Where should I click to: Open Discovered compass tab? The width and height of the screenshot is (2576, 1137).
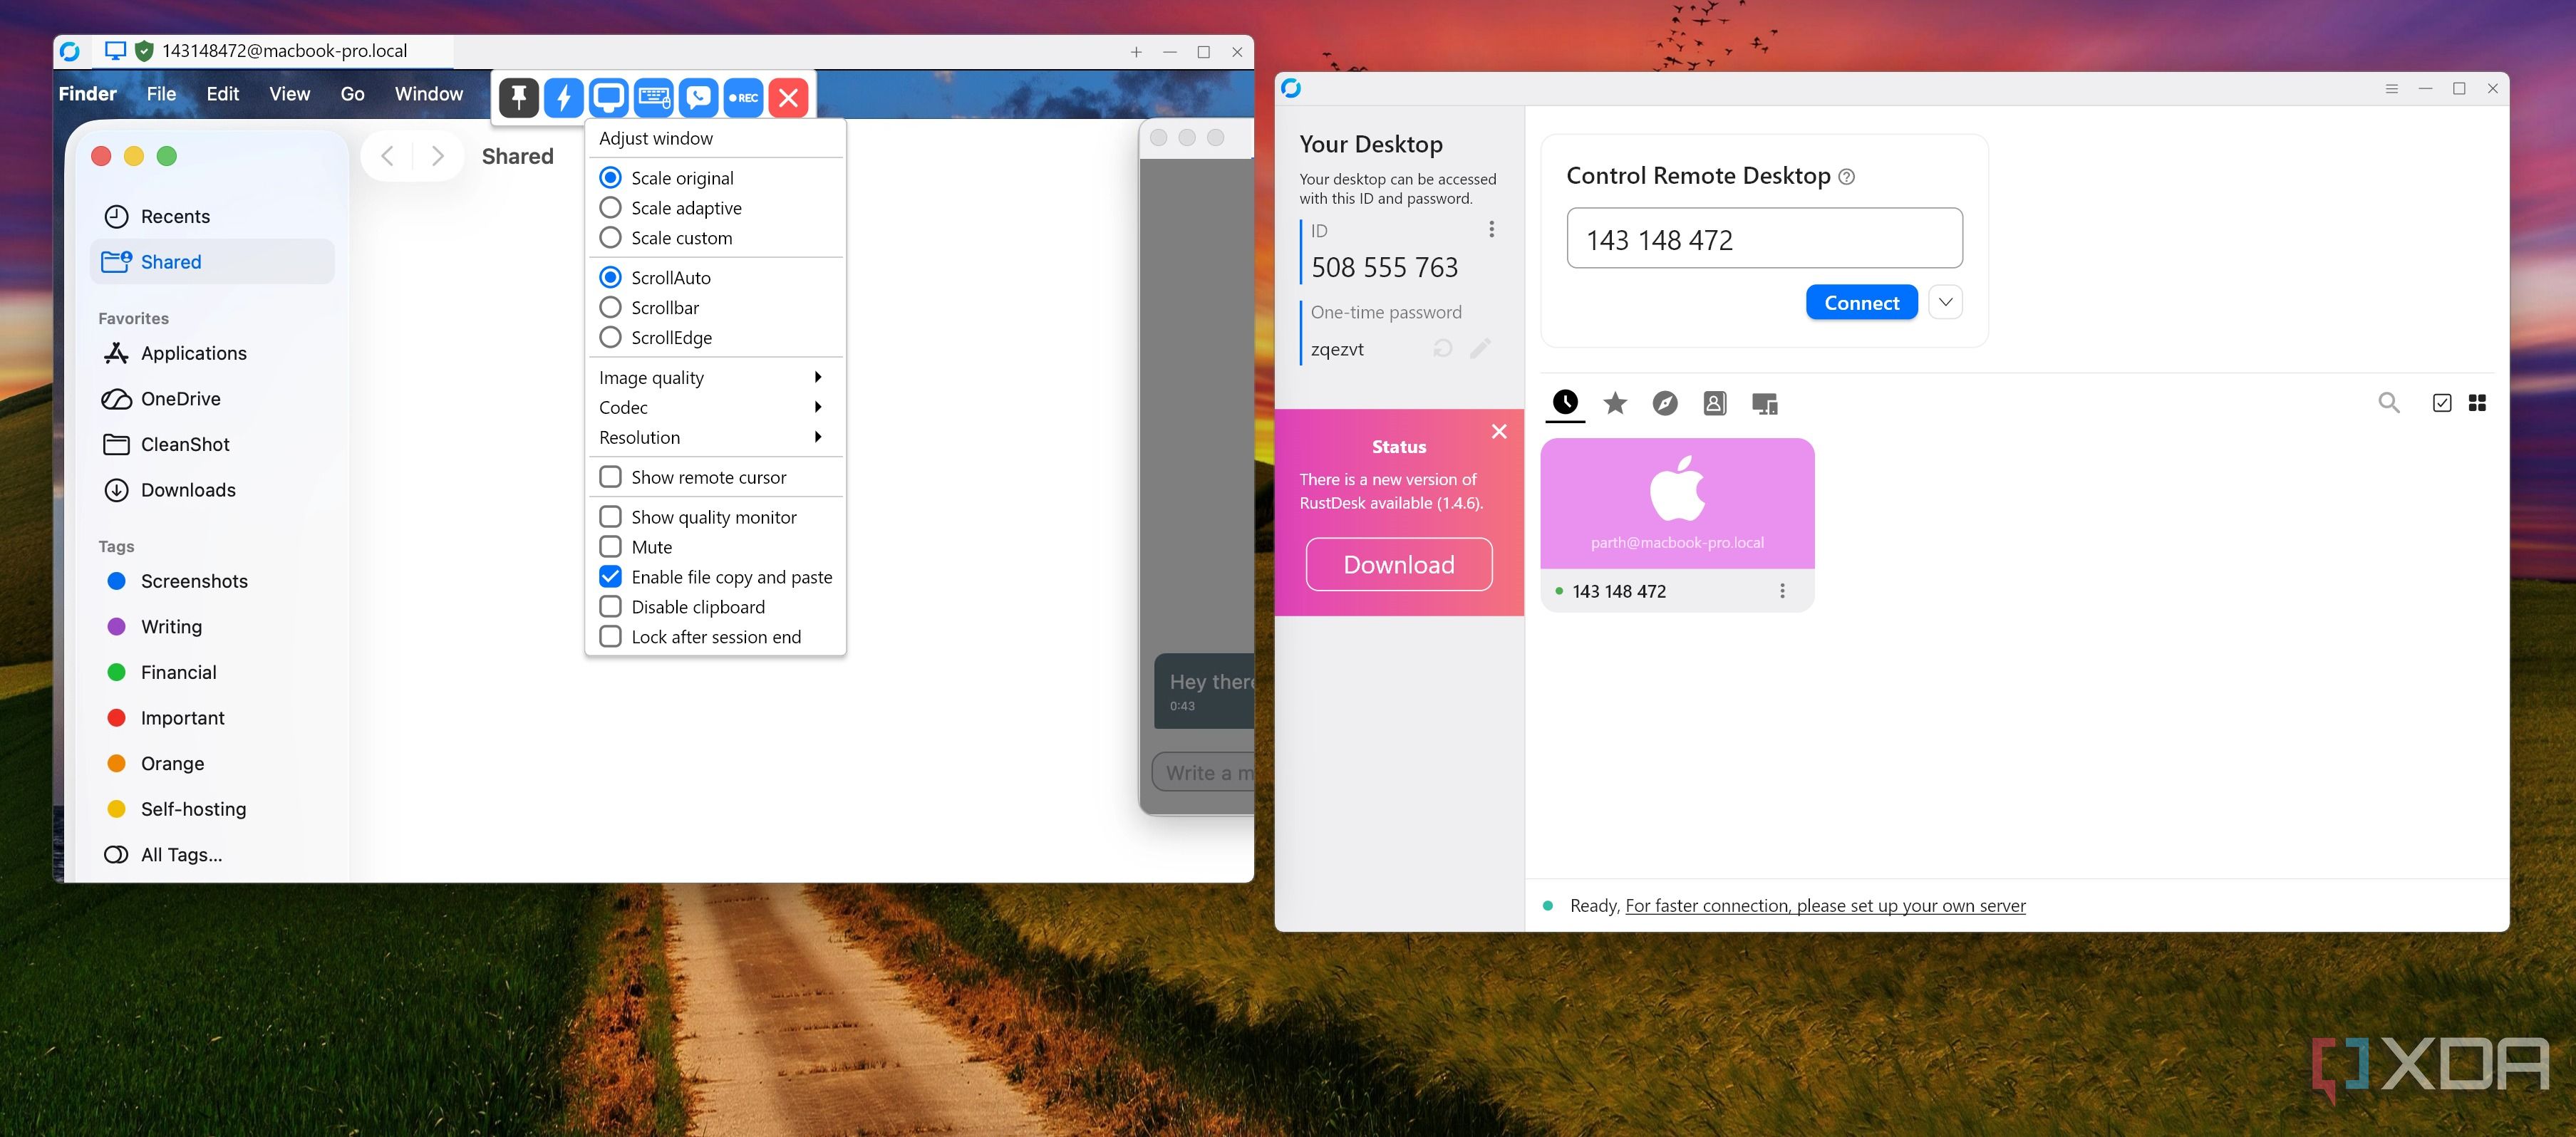click(x=1665, y=403)
